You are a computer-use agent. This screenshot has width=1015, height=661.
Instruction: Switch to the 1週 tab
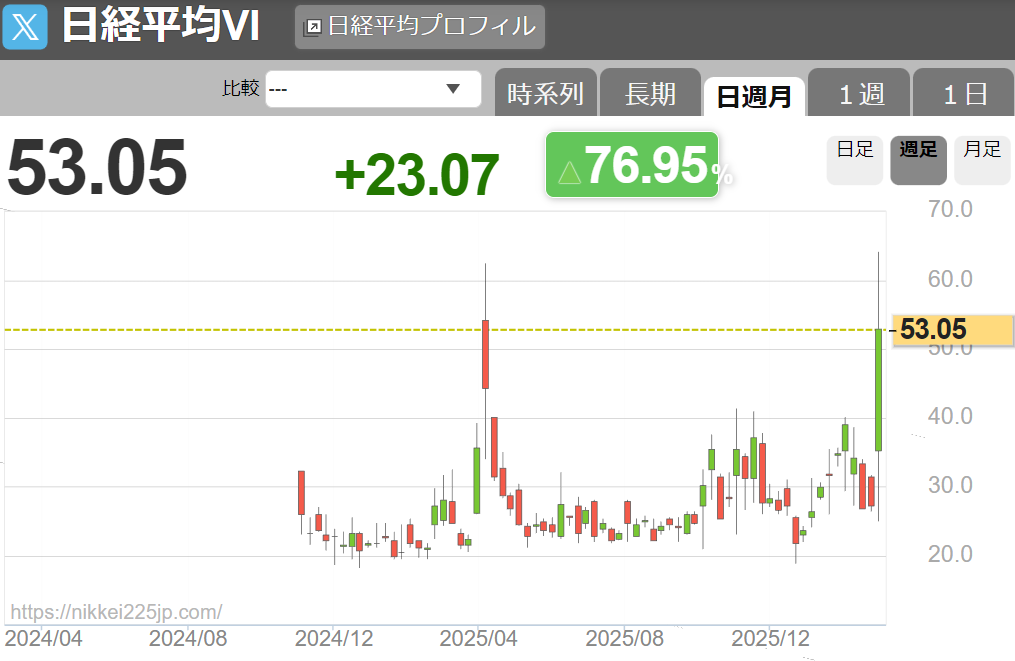tap(859, 95)
